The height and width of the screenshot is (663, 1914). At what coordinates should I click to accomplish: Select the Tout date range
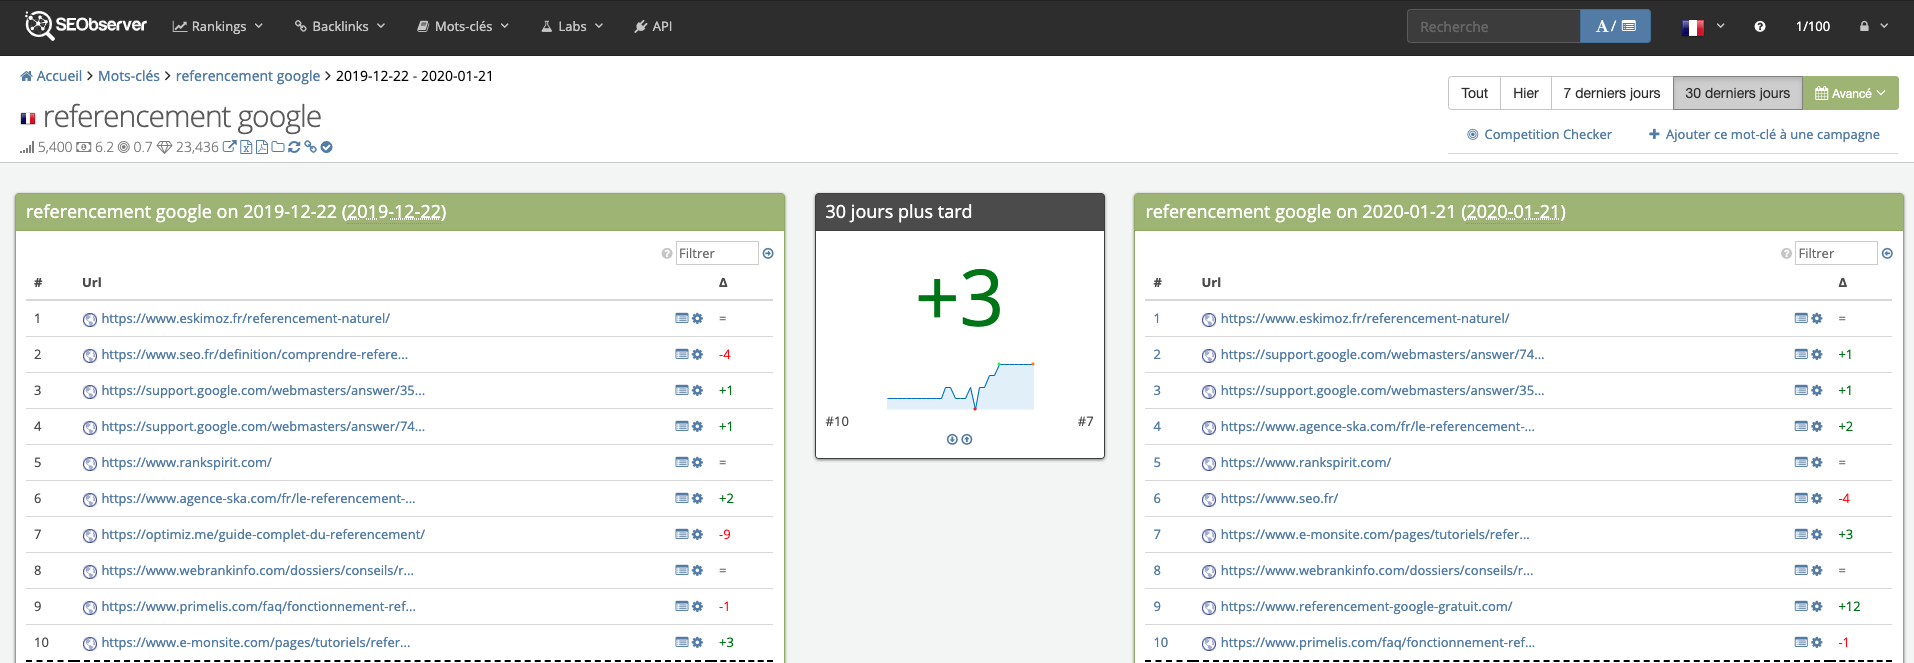pyautogui.click(x=1475, y=93)
